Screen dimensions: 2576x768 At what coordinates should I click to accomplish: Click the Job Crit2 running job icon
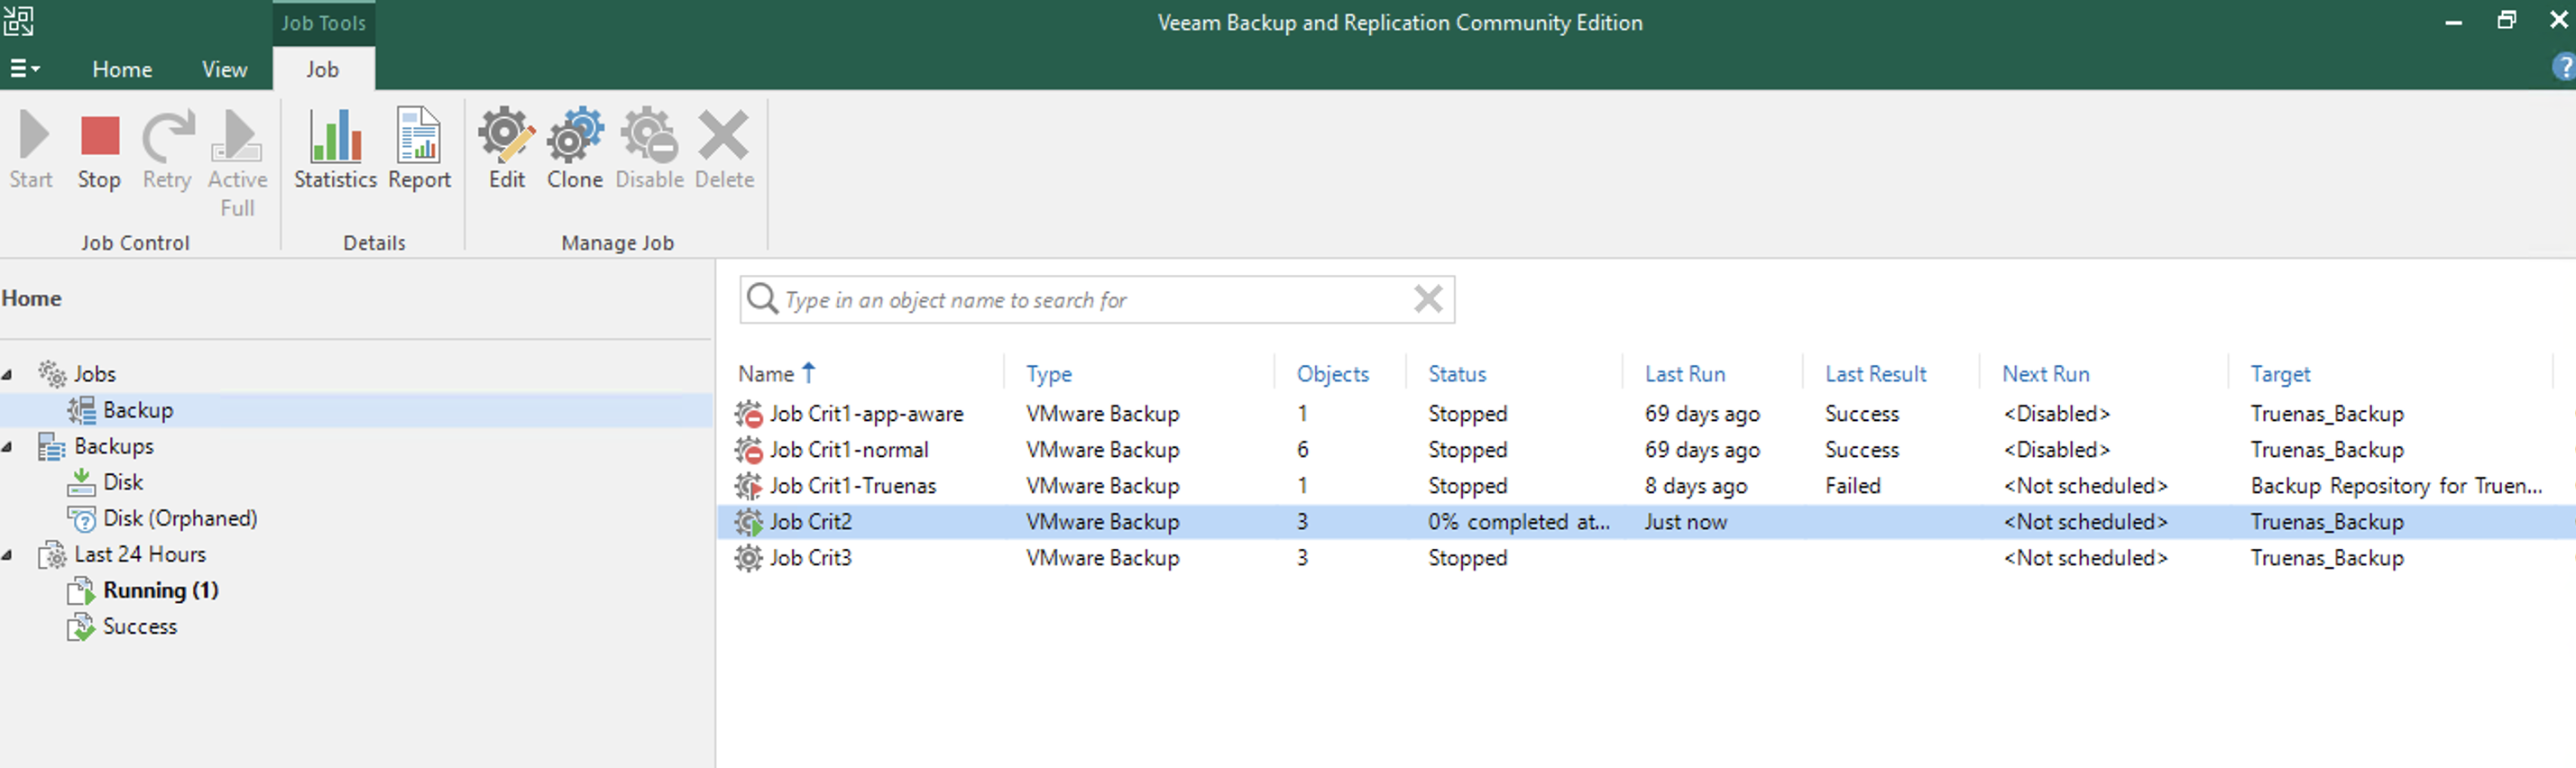(x=749, y=521)
